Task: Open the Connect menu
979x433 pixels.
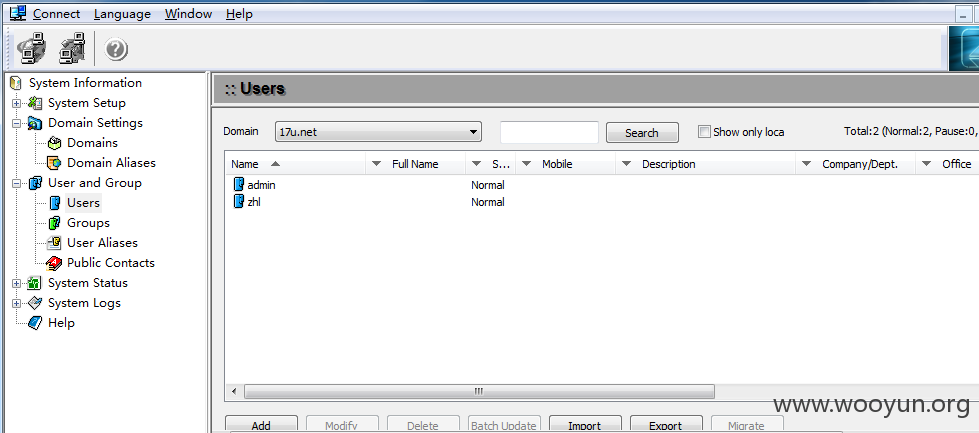Action: (56, 14)
